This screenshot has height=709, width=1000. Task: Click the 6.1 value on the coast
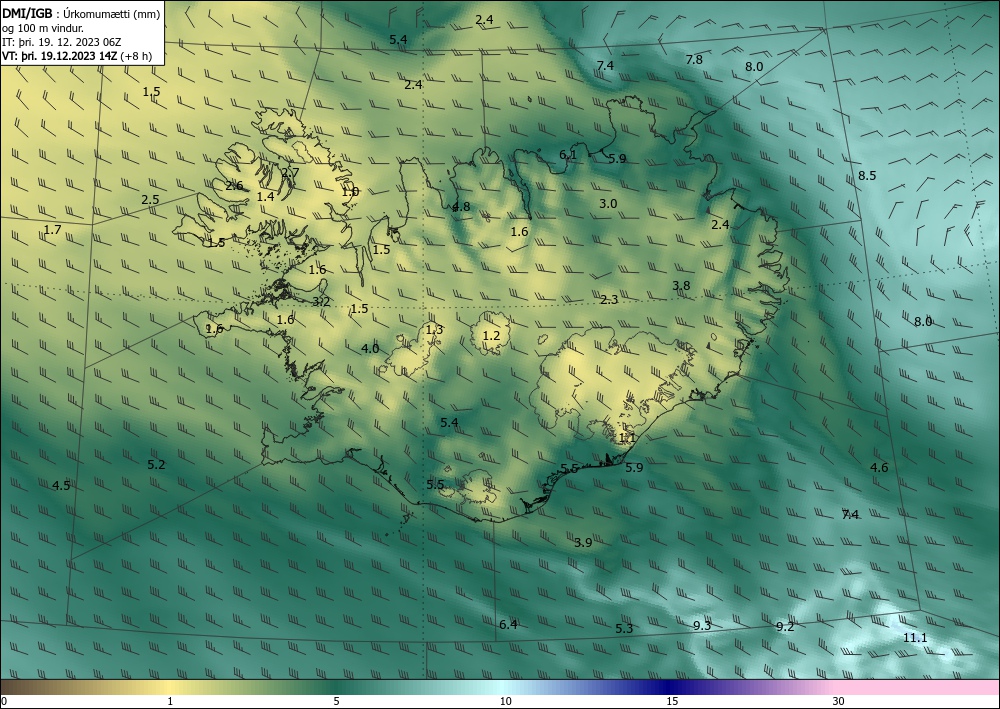coord(568,154)
